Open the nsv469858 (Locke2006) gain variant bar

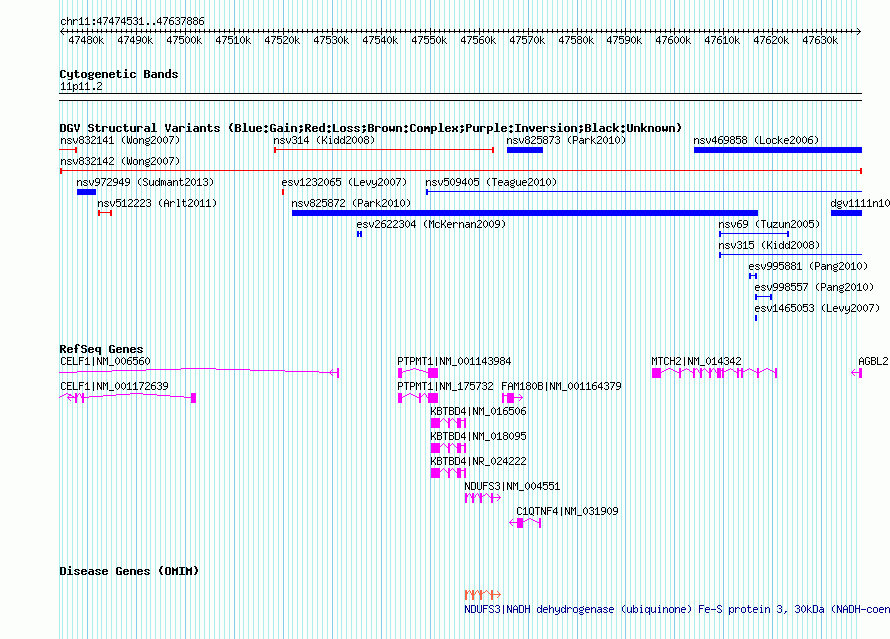point(778,150)
